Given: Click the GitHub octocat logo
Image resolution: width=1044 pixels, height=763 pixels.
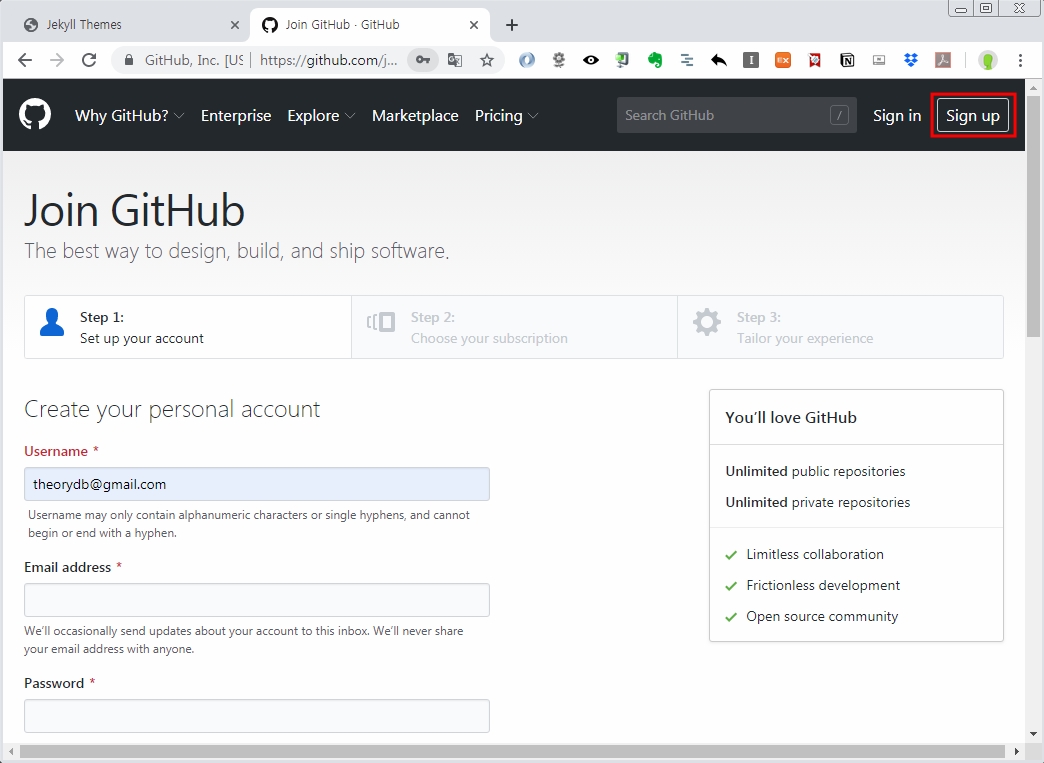Looking at the screenshot, I should (x=35, y=115).
